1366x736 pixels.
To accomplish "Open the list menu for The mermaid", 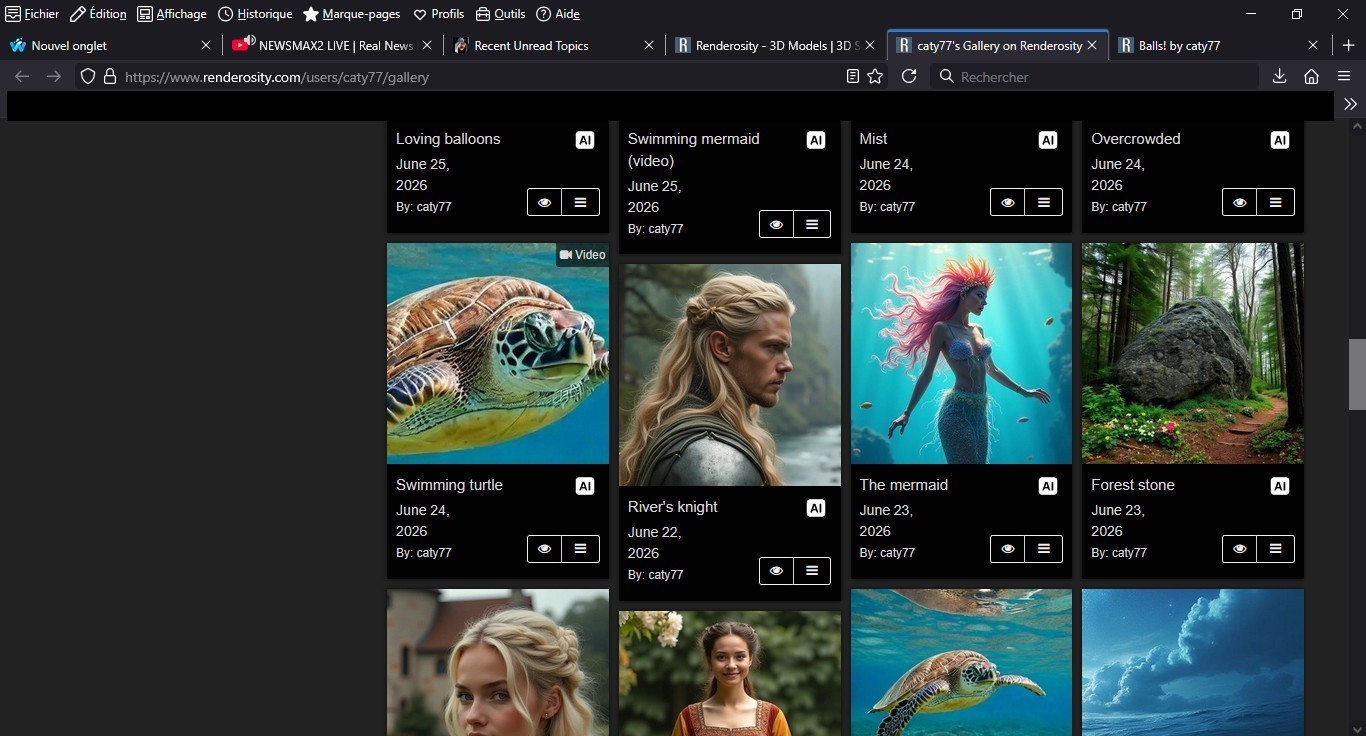I will [x=1044, y=548].
